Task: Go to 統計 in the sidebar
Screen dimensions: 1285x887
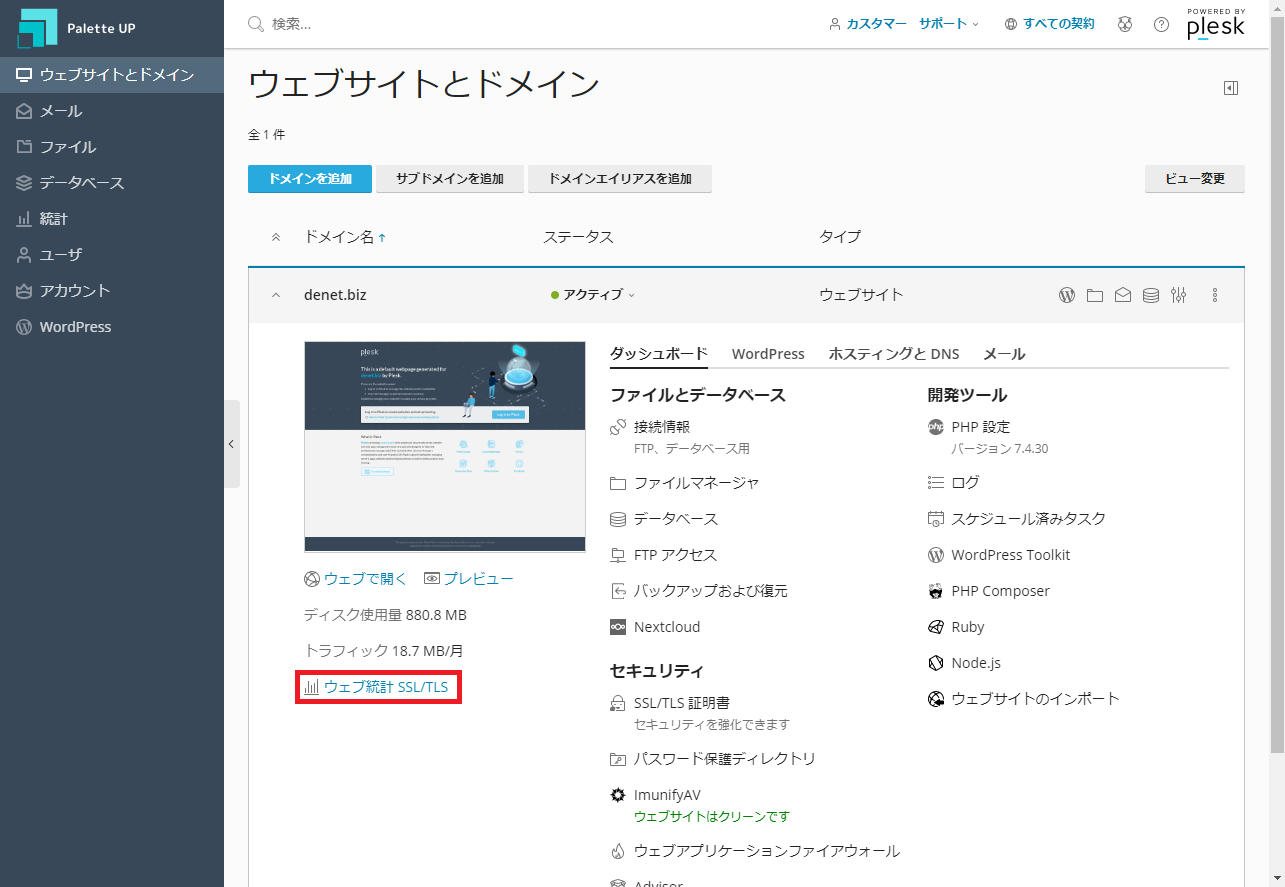Action: tap(112, 219)
